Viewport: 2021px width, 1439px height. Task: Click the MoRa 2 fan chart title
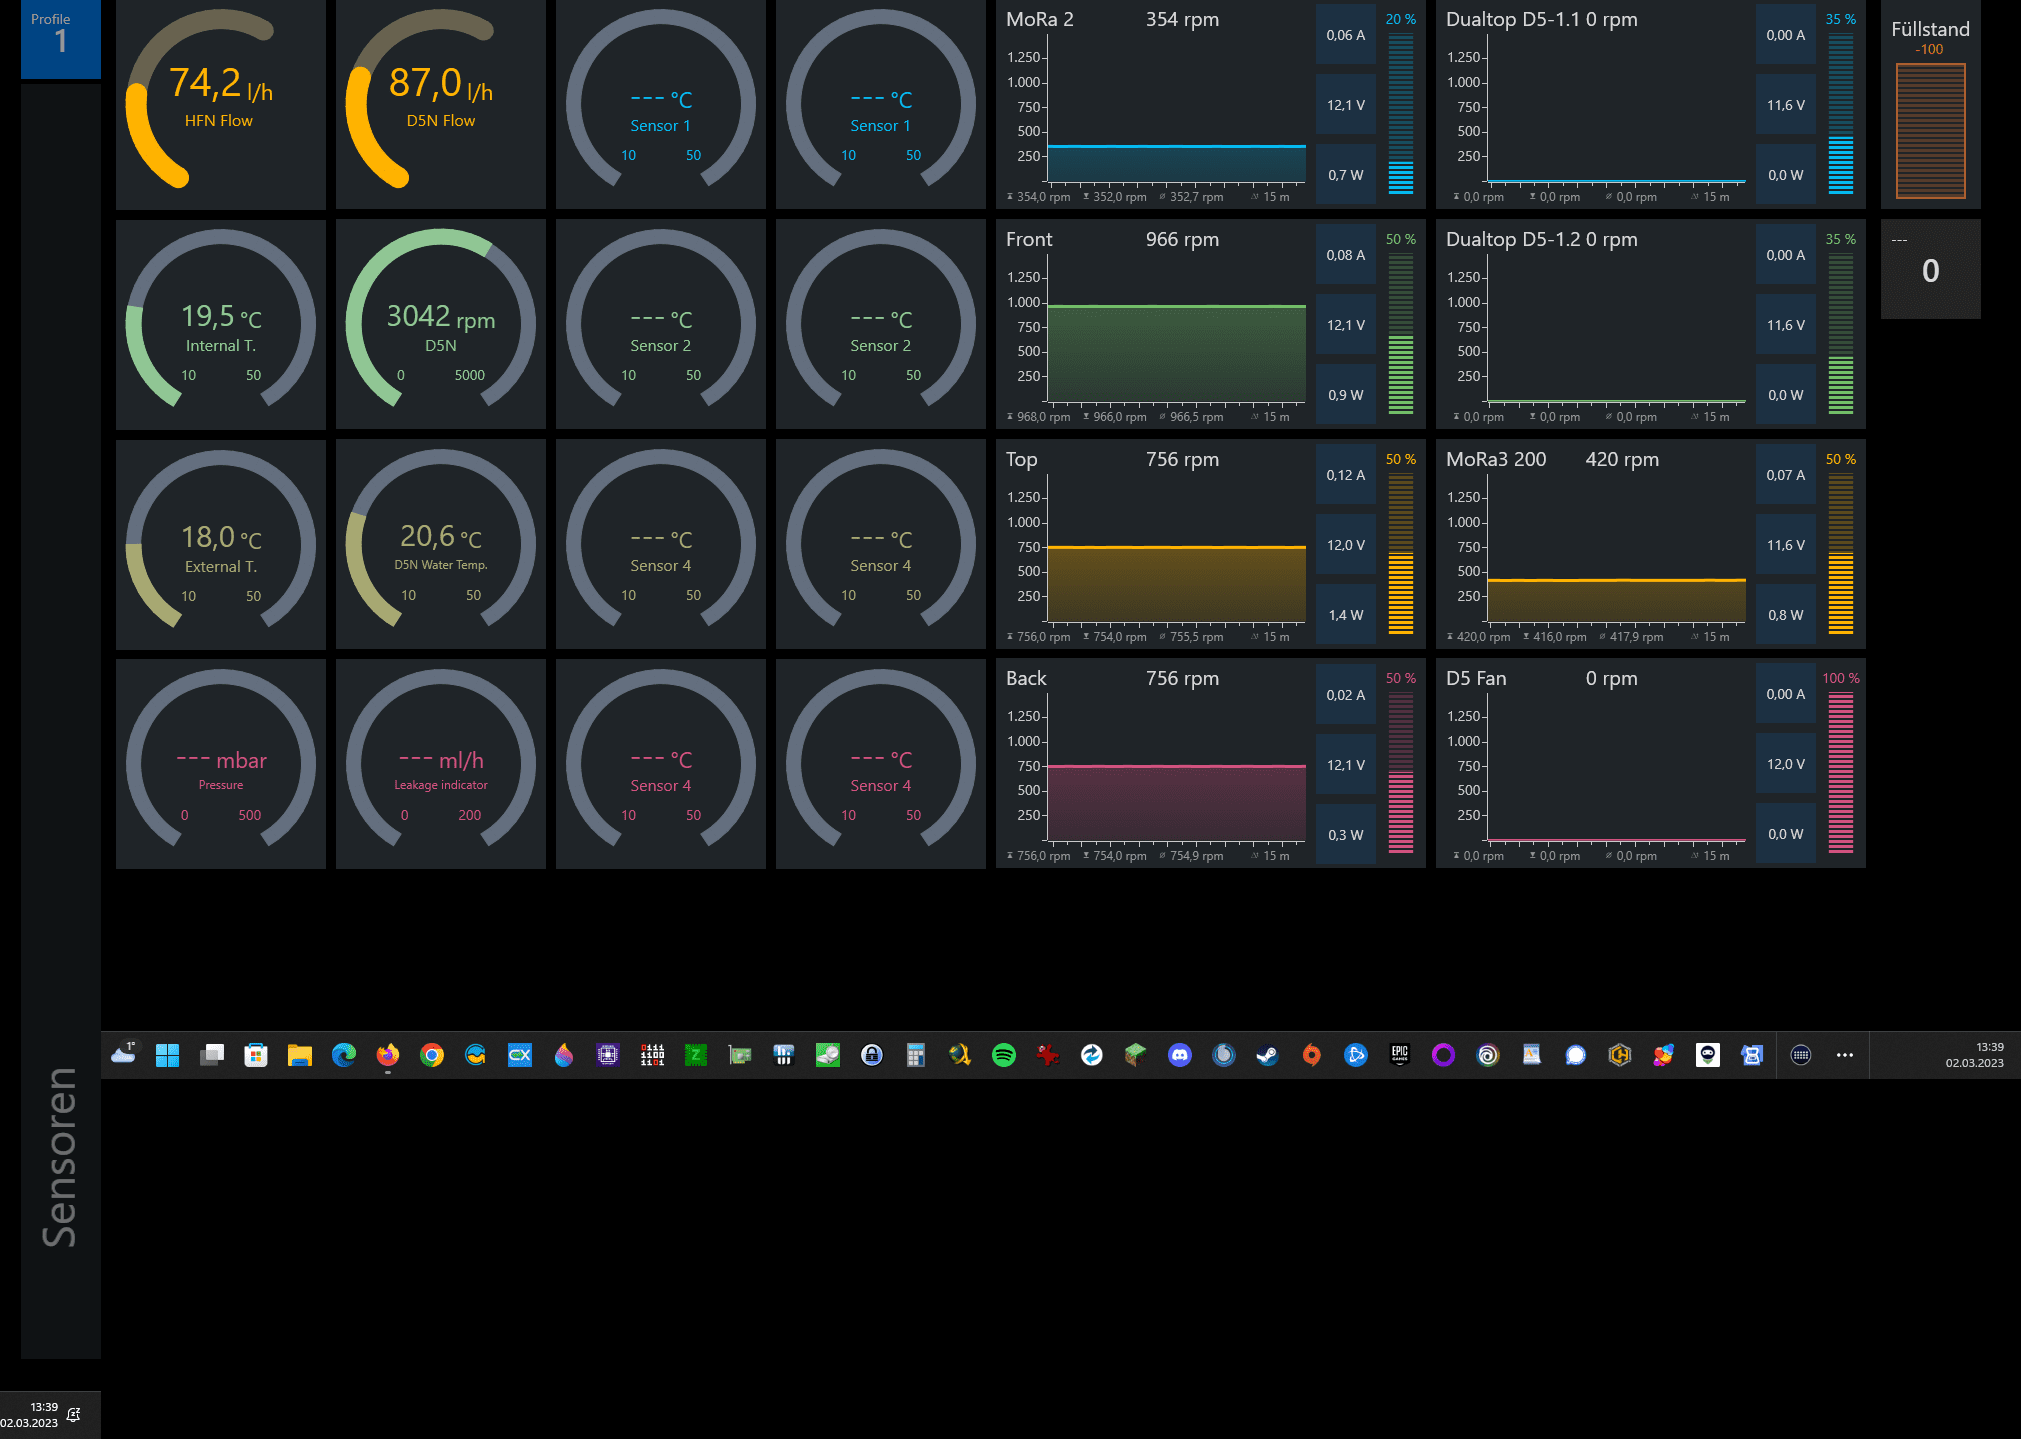pos(1040,19)
